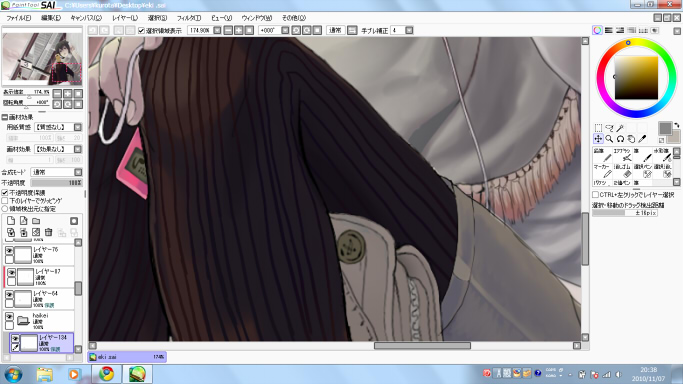This screenshot has height=384, width=683.
Task: Select the eyedropper tool
Action: coord(642,139)
